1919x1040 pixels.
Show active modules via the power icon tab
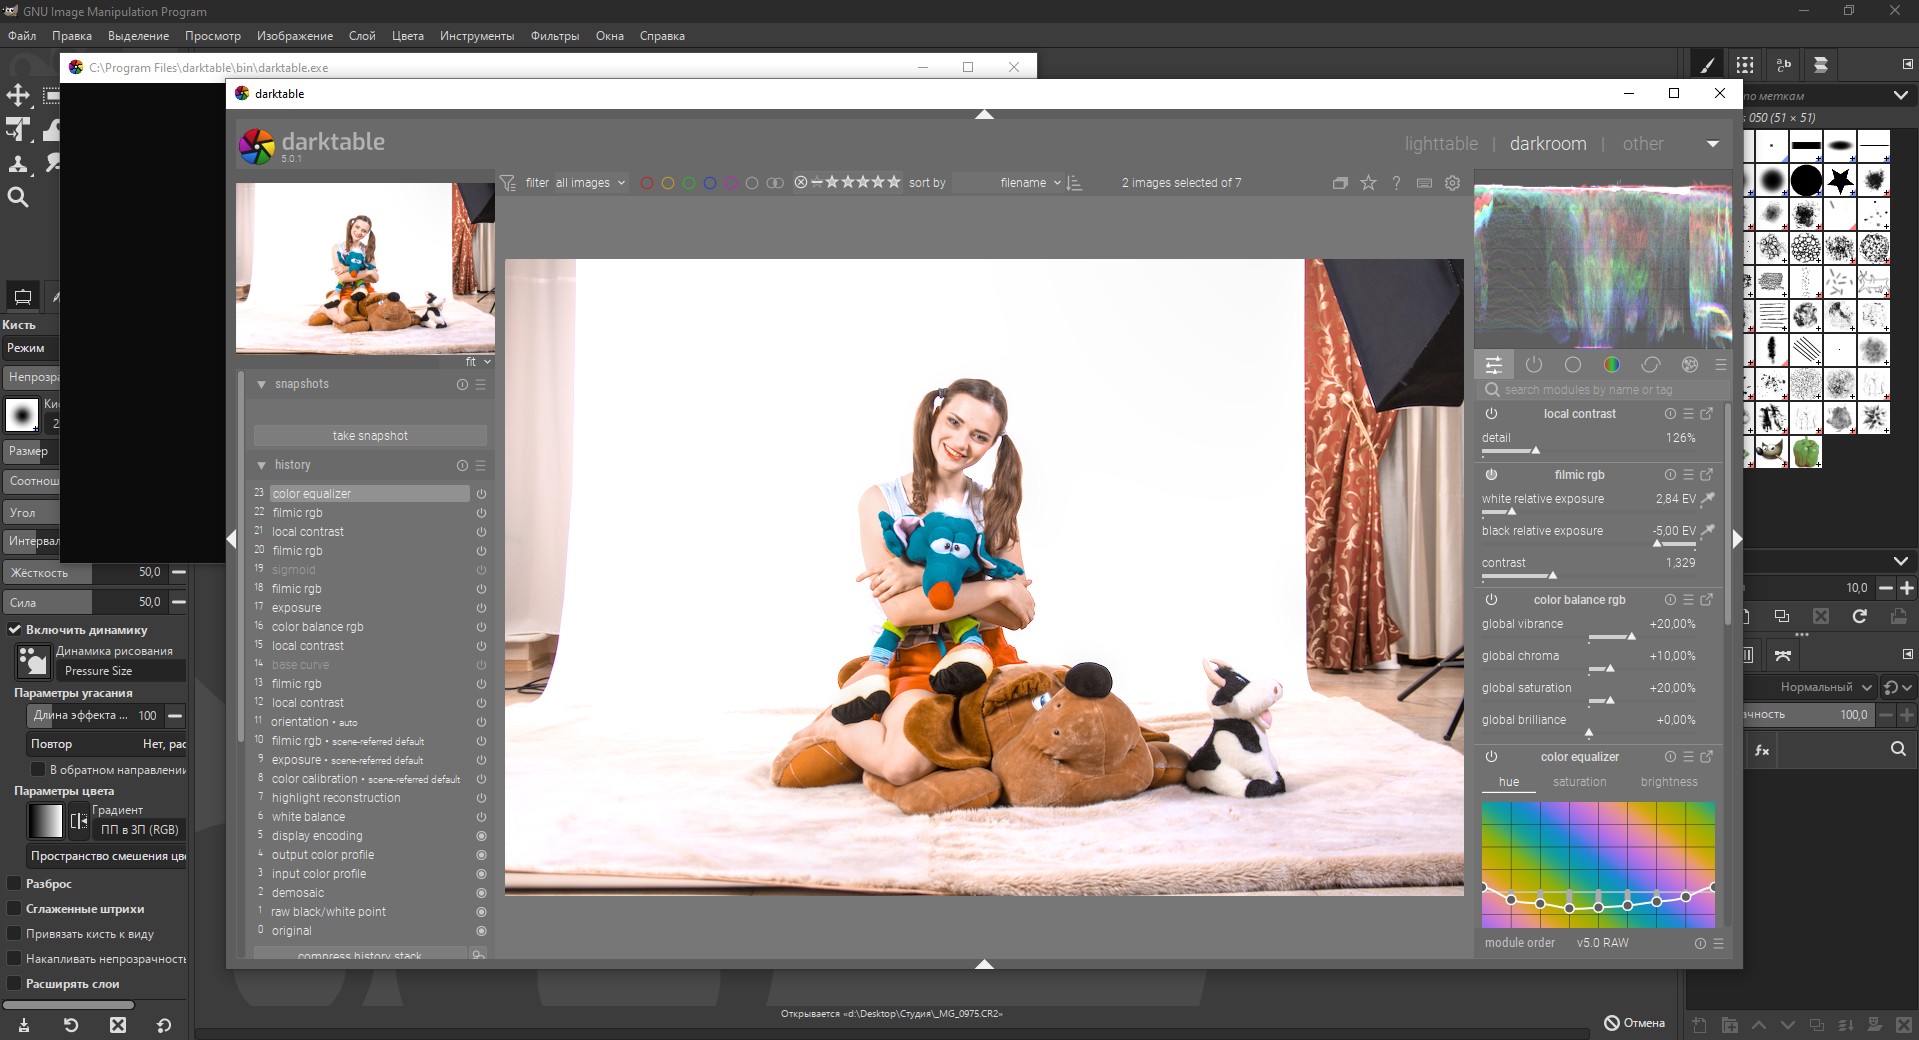click(x=1533, y=365)
